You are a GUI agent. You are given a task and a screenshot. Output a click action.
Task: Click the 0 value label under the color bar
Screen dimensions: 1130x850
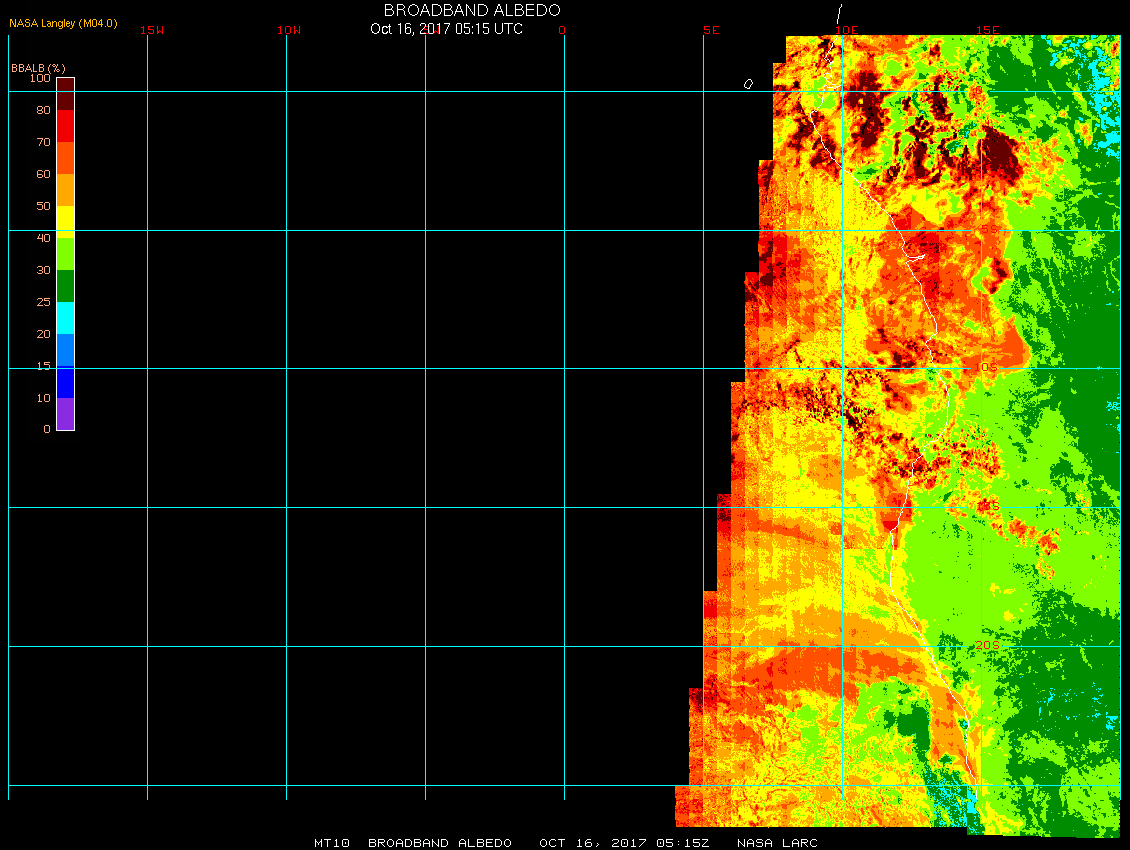click(x=46, y=430)
